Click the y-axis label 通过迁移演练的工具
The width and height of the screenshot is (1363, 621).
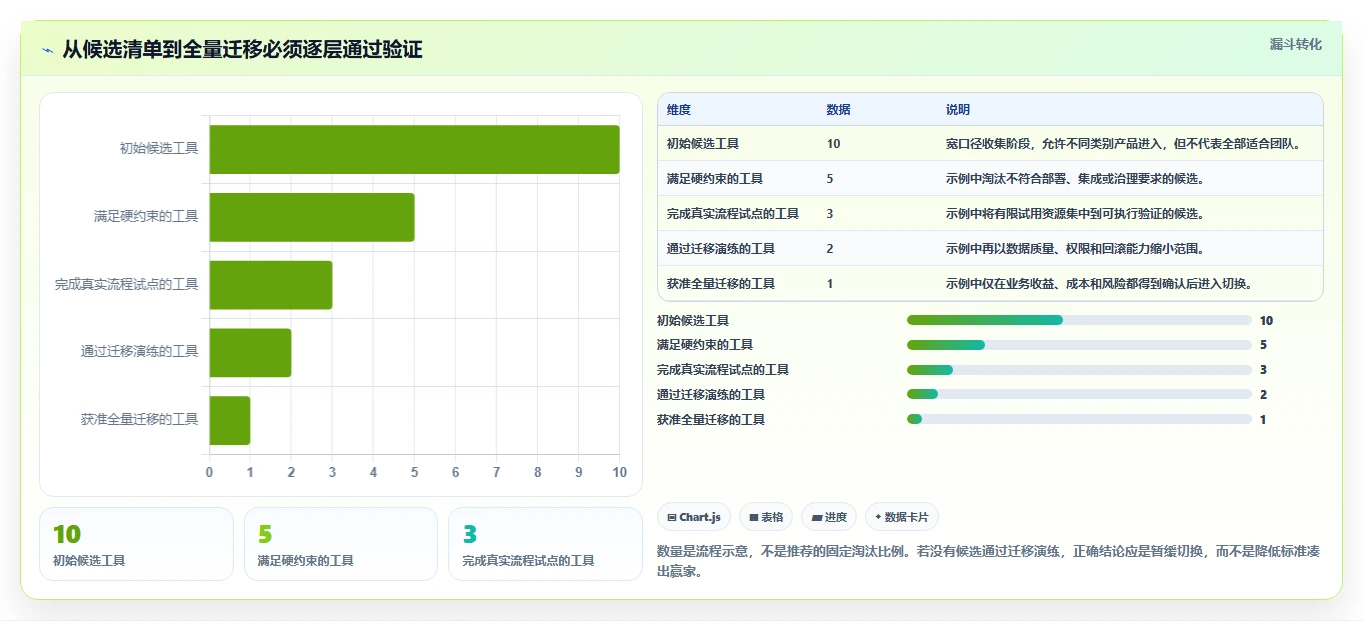(x=140, y=352)
